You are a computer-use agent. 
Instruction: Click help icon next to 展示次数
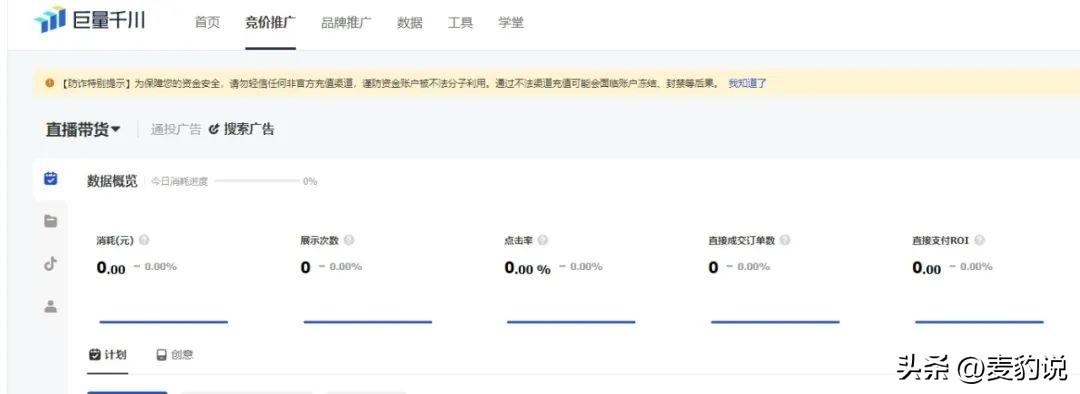(x=349, y=240)
